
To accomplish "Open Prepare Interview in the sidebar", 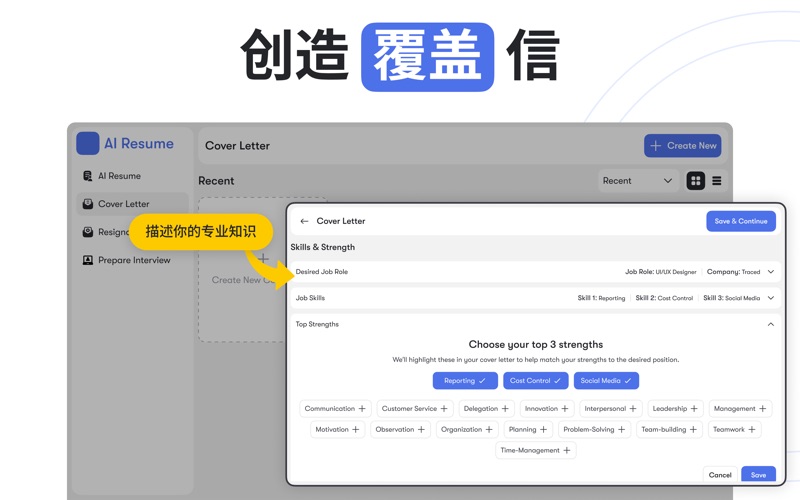I will (132, 260).
